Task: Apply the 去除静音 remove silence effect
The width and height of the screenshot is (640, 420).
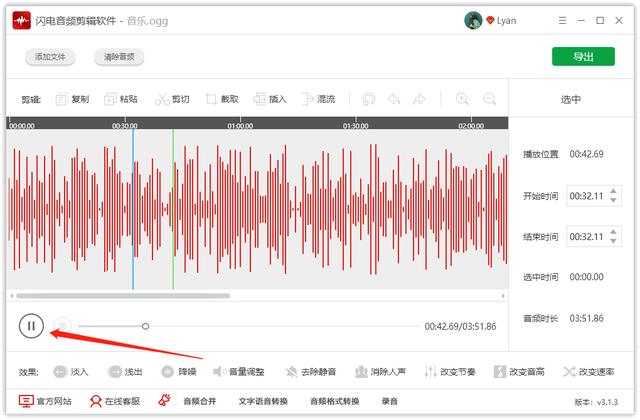Action: tap(311, 371)
